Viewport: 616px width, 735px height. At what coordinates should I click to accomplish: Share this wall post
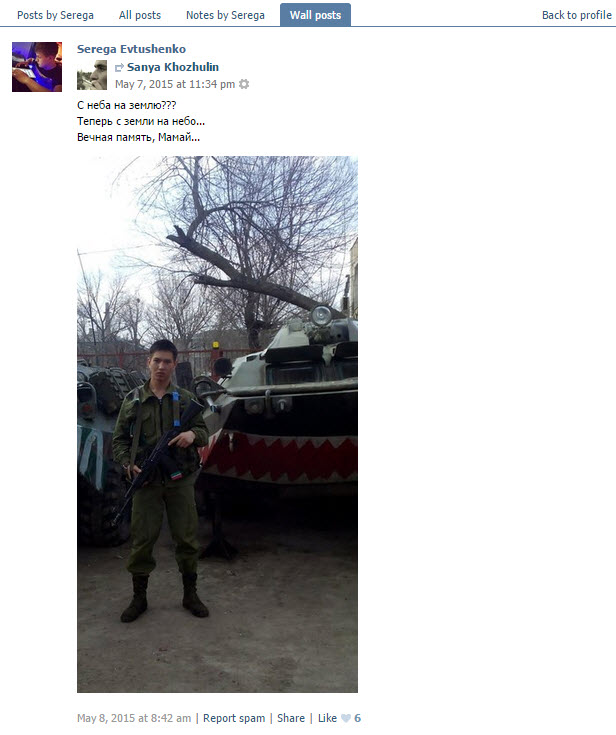291,718
